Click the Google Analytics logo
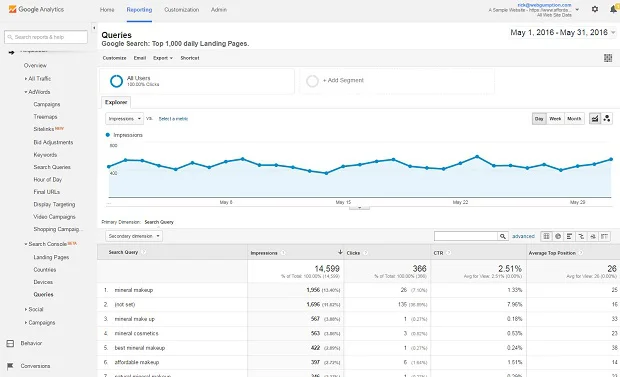Viewport: 620px width, 377px height. [x=36, y=9]
